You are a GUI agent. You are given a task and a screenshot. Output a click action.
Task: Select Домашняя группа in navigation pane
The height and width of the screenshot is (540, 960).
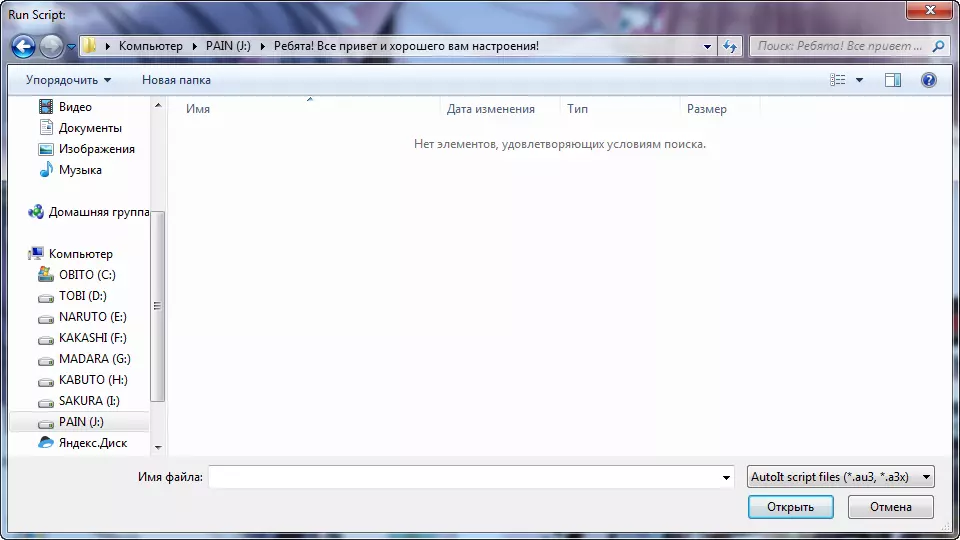88,212
